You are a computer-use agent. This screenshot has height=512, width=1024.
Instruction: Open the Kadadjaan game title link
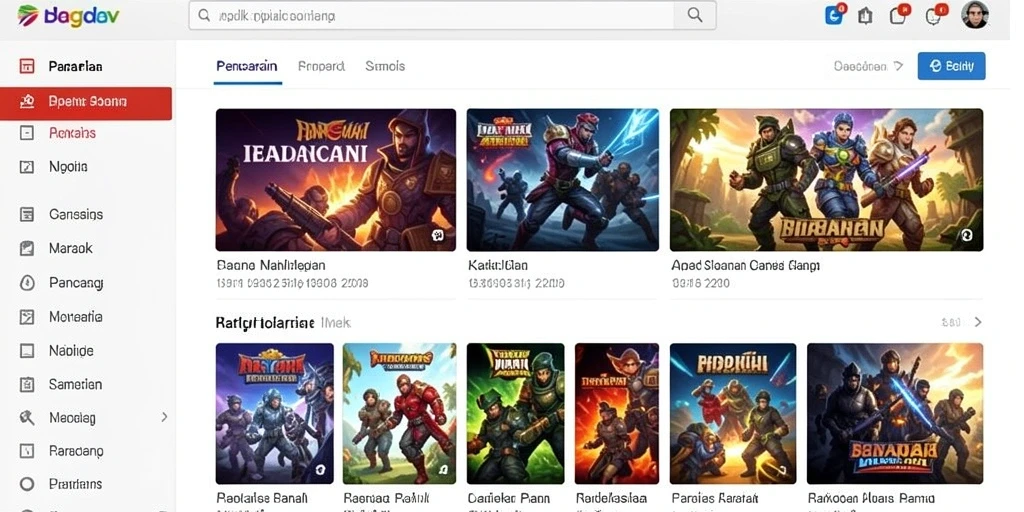click(498, 266)
